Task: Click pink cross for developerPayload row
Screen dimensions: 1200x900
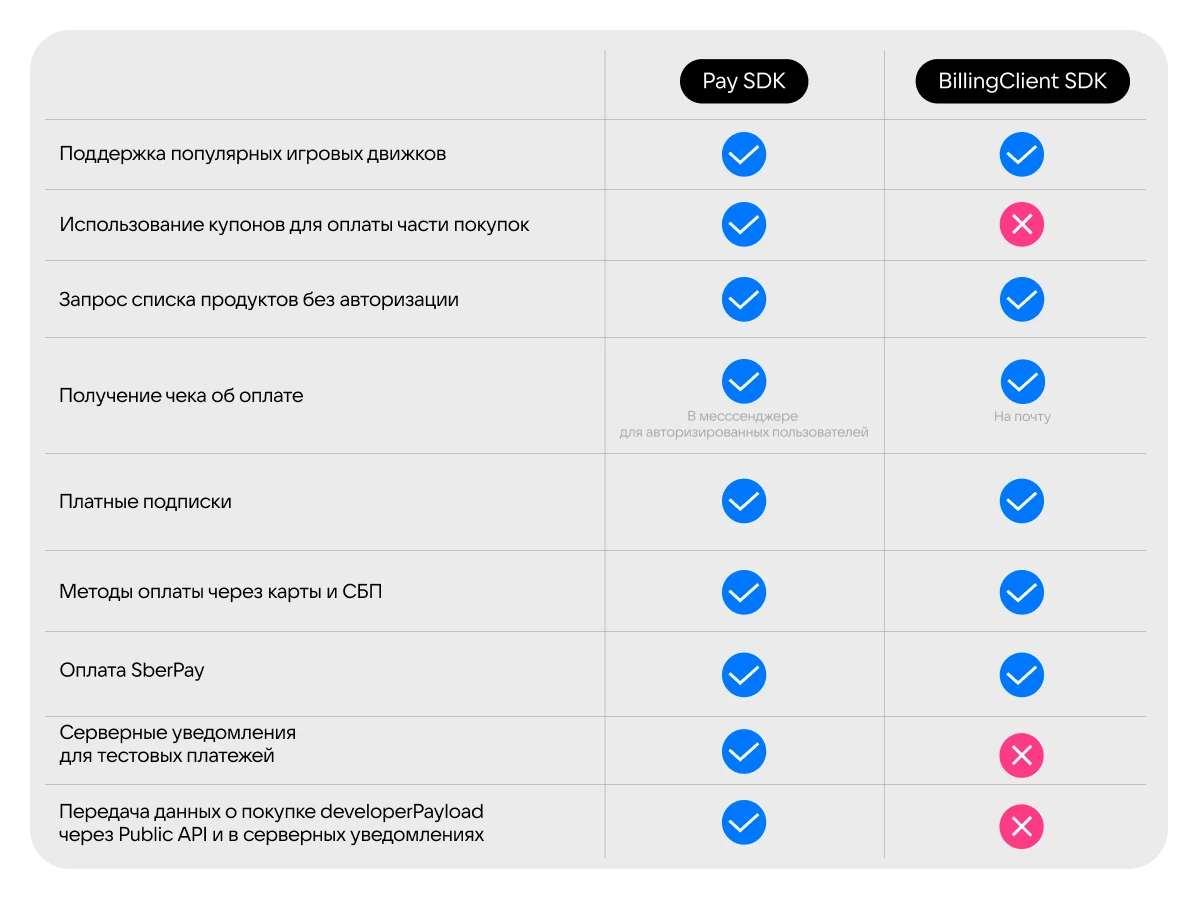Action: (x=1022, y=827)
